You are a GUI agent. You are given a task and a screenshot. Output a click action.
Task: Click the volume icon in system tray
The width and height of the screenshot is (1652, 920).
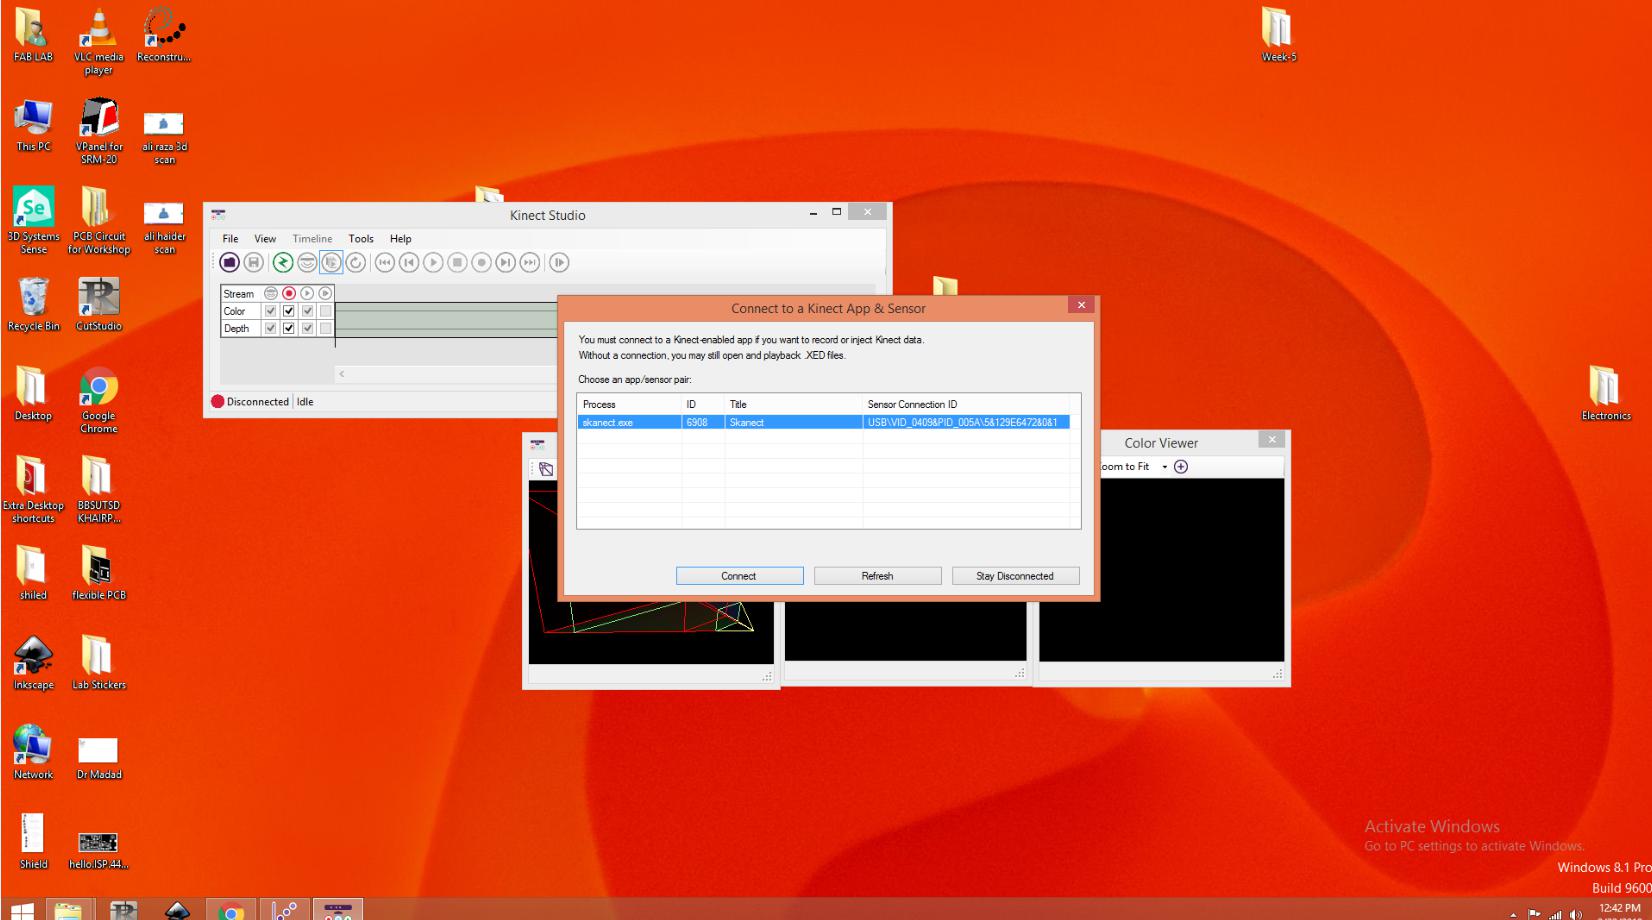click(1577, 913)
